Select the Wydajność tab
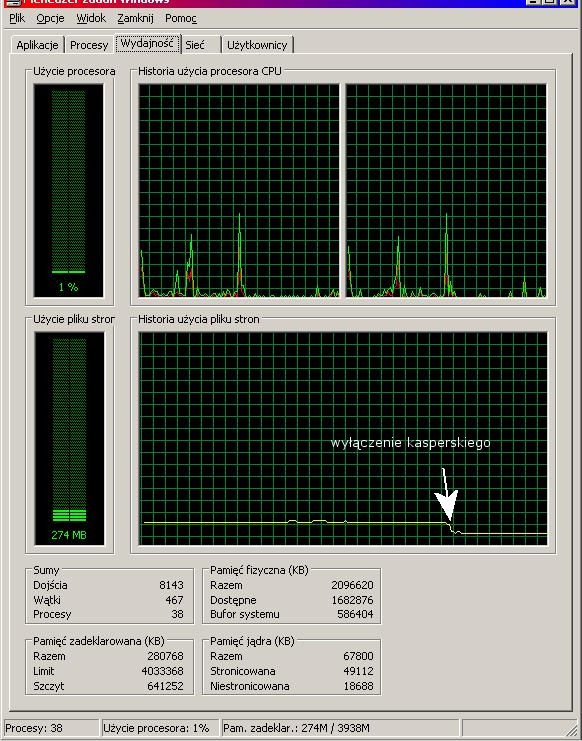 (x=147, y=43)
